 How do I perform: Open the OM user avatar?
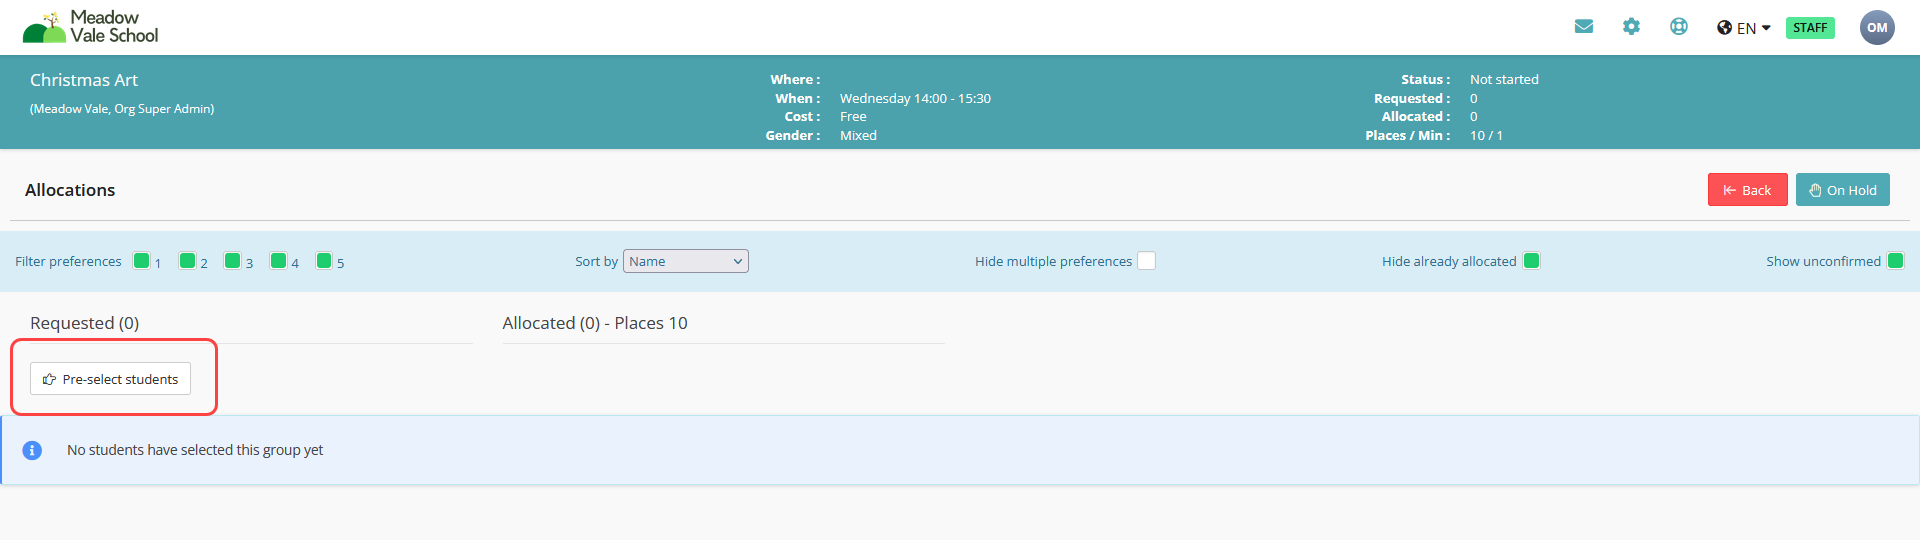coord(1877,28)
